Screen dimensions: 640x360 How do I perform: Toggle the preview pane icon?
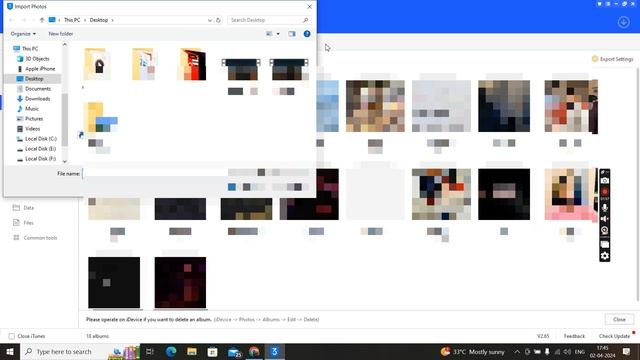(292, 34)
